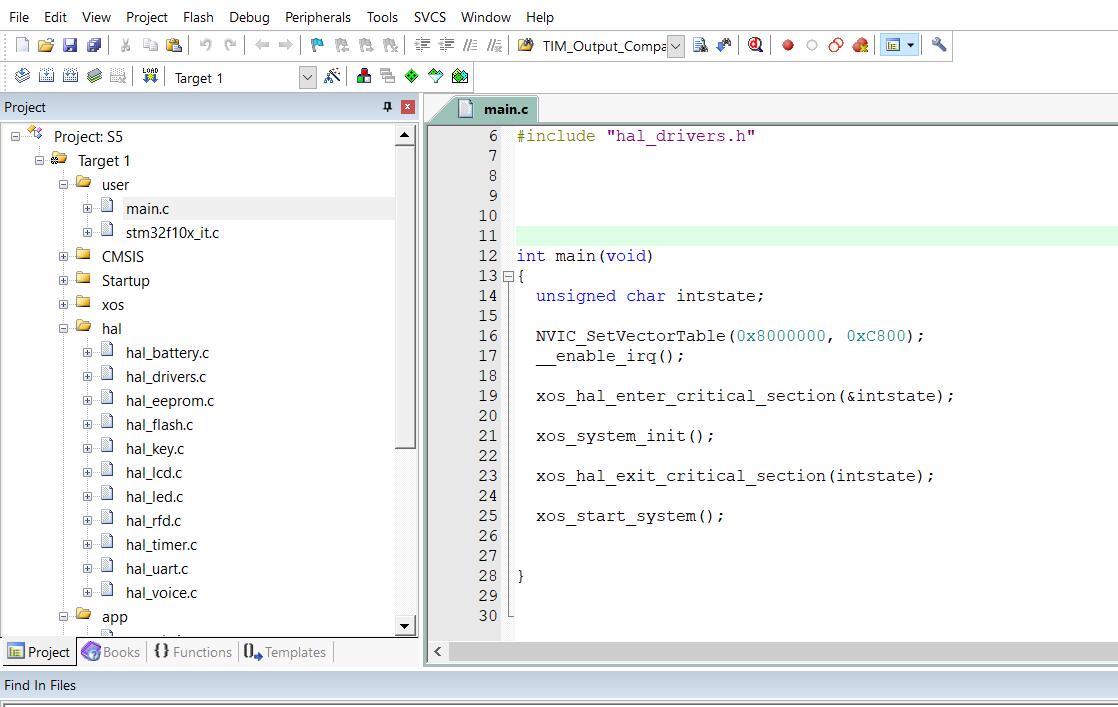Open Manage Project Items colored blocks icon
Viewport: 1118px width, 707px height.
tap(364, 76)
